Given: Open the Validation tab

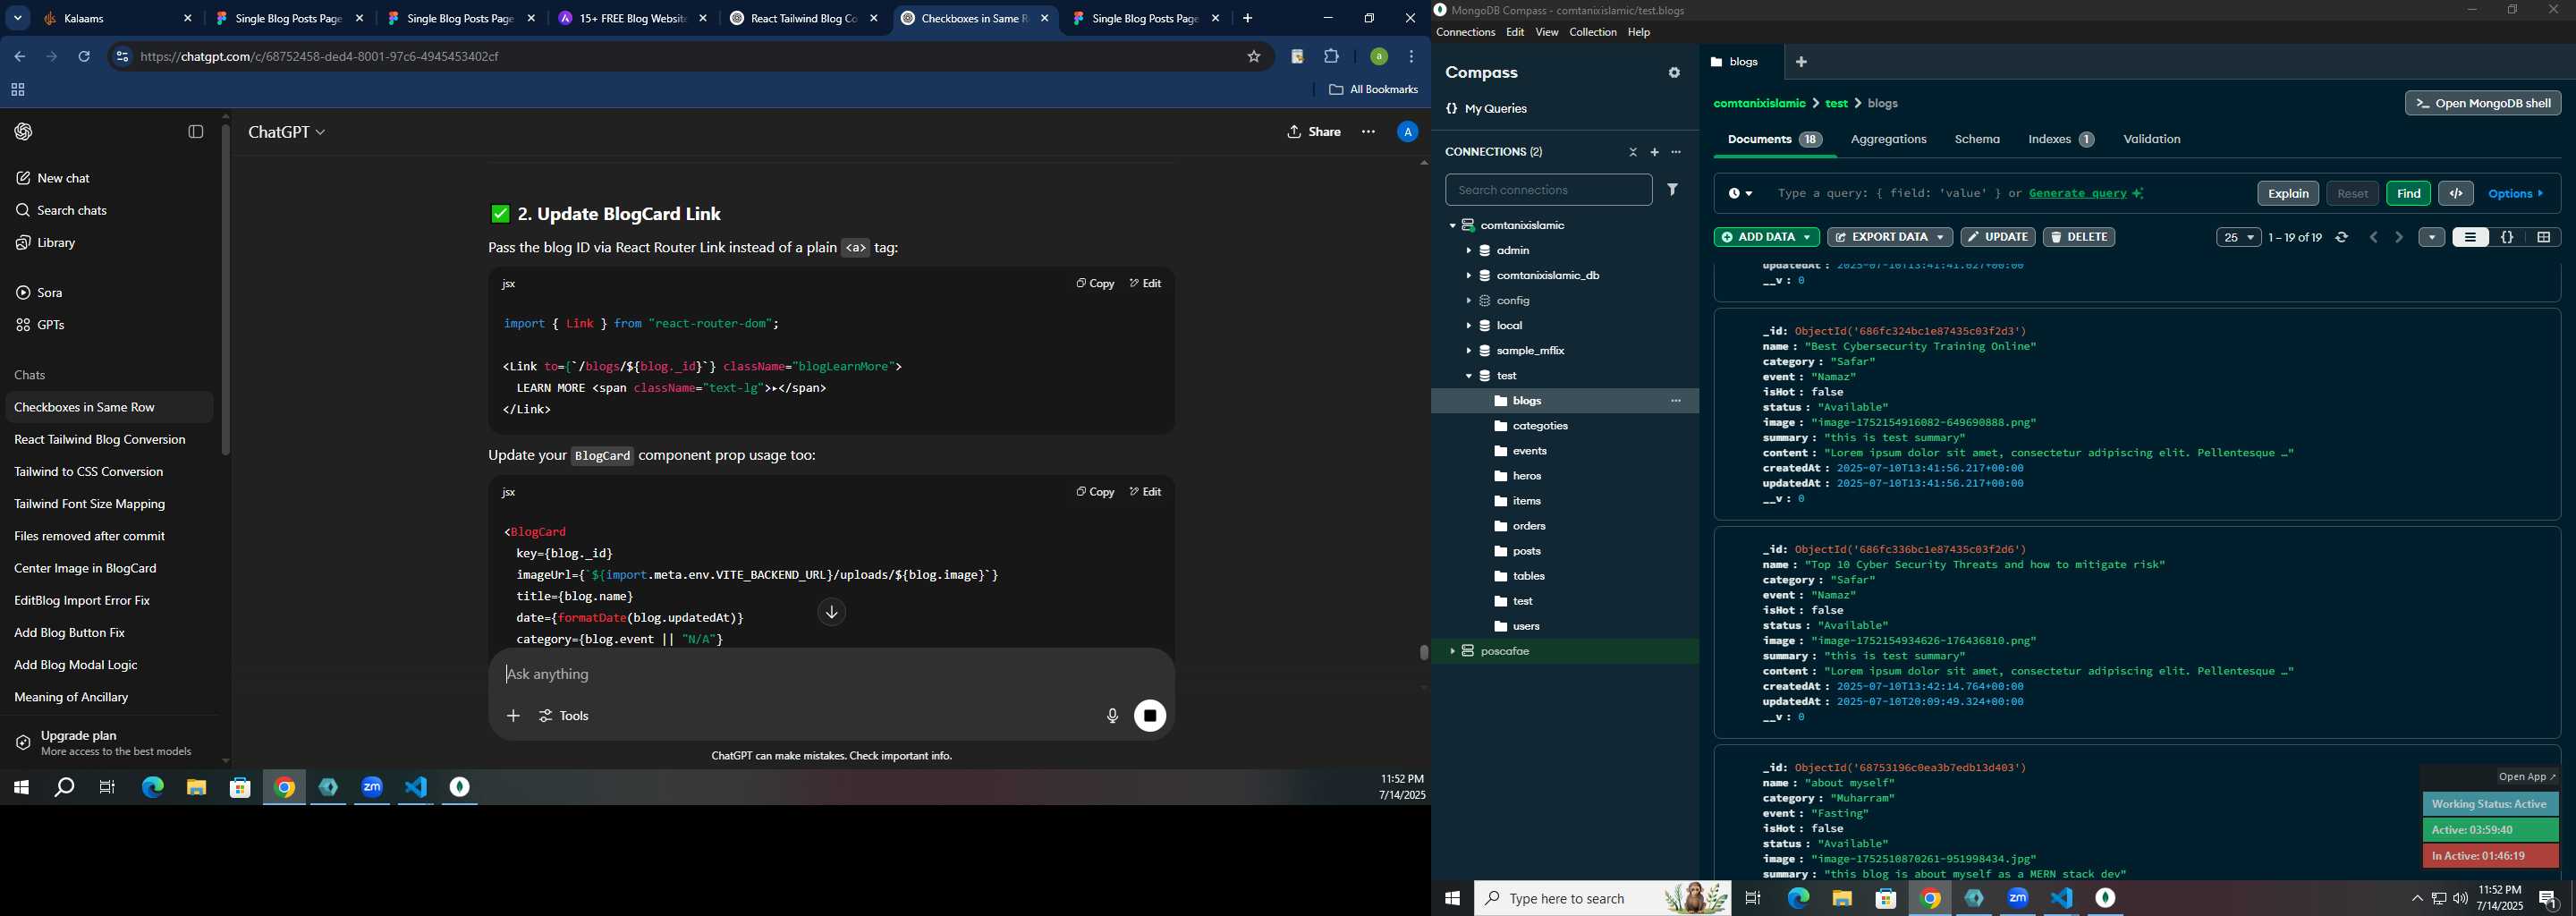Looking at the screenshot, I should [2151, 139].
